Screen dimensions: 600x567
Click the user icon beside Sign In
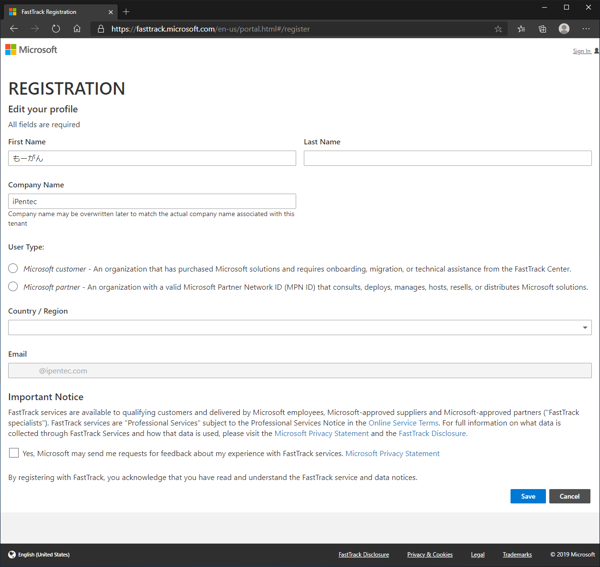[x=596, y=51]
